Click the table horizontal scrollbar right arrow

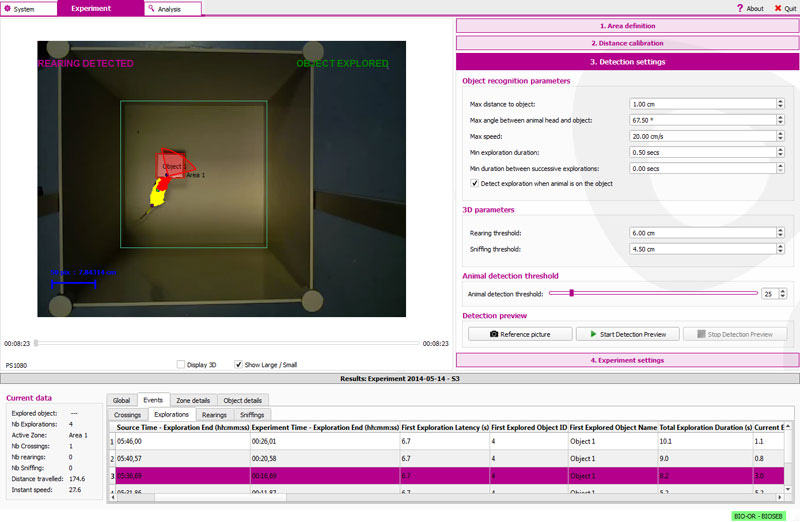780,497
